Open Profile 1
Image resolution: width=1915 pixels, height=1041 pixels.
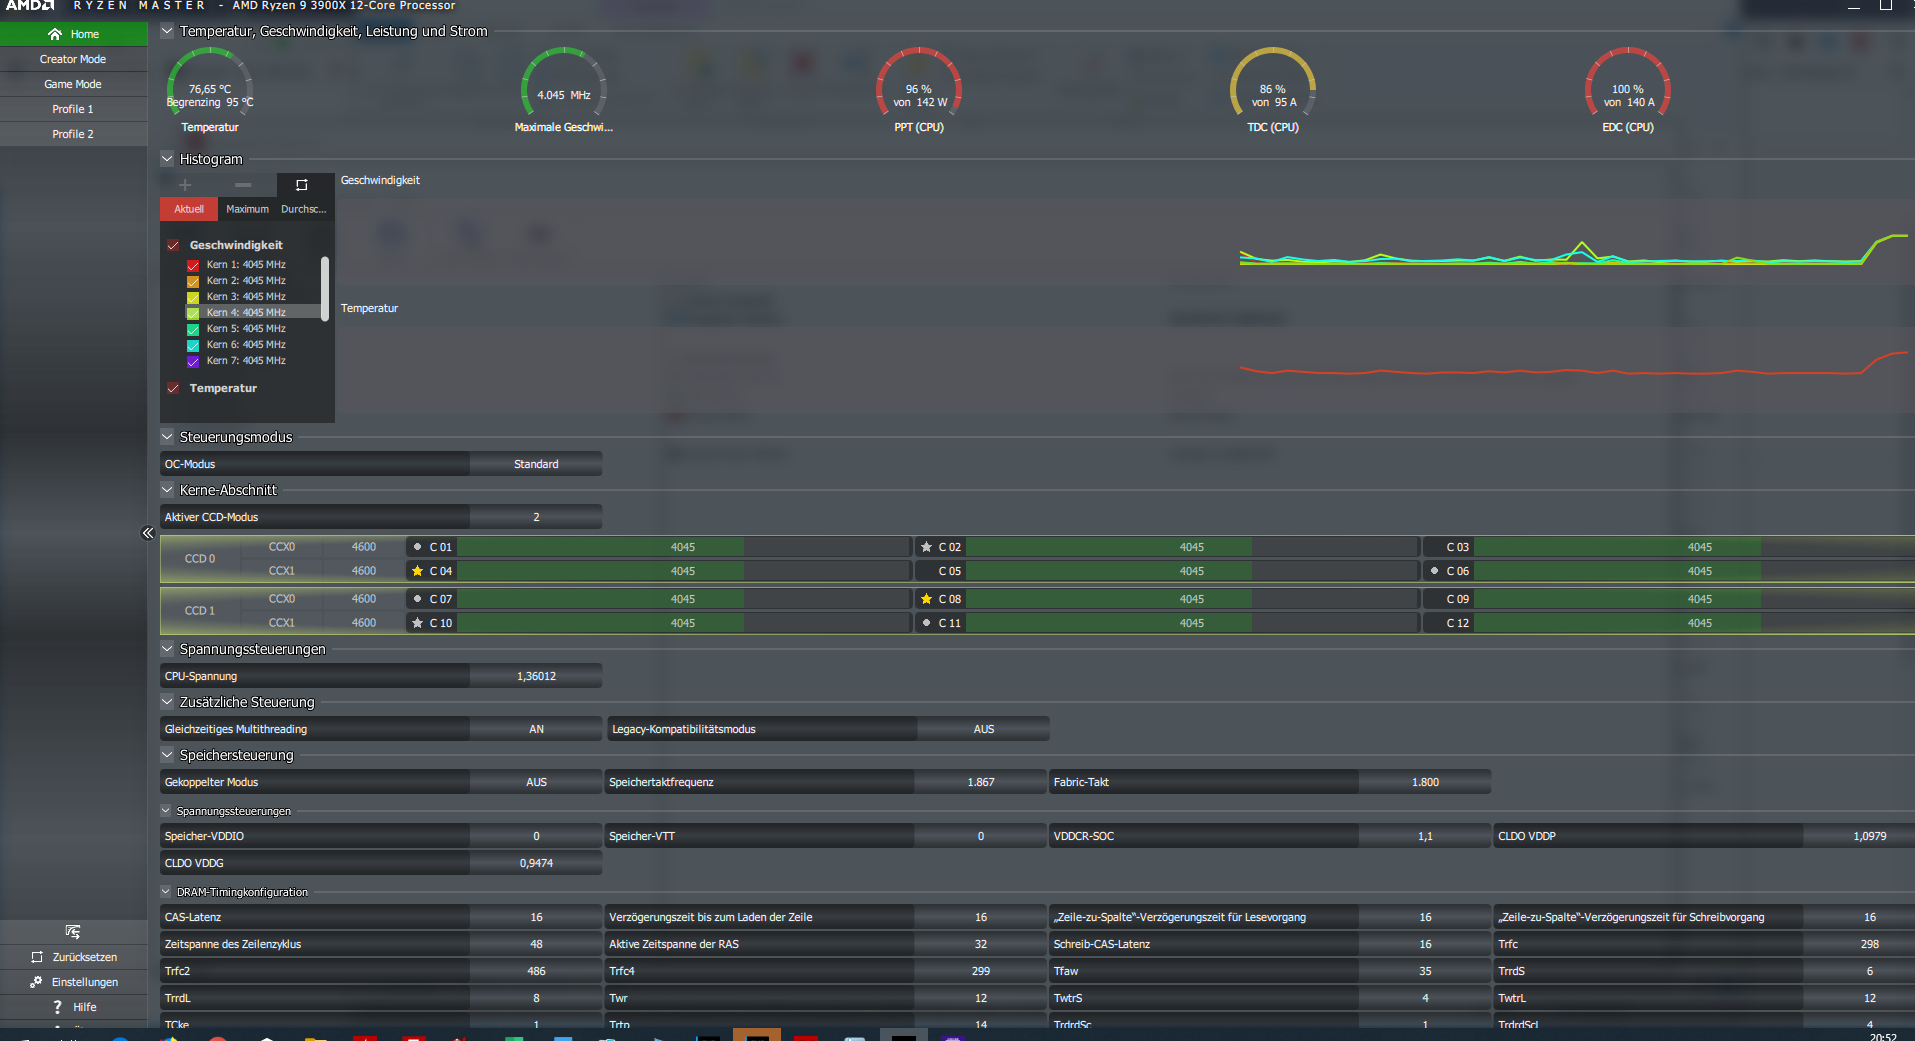pyautogui.click(x=73, y=109)
